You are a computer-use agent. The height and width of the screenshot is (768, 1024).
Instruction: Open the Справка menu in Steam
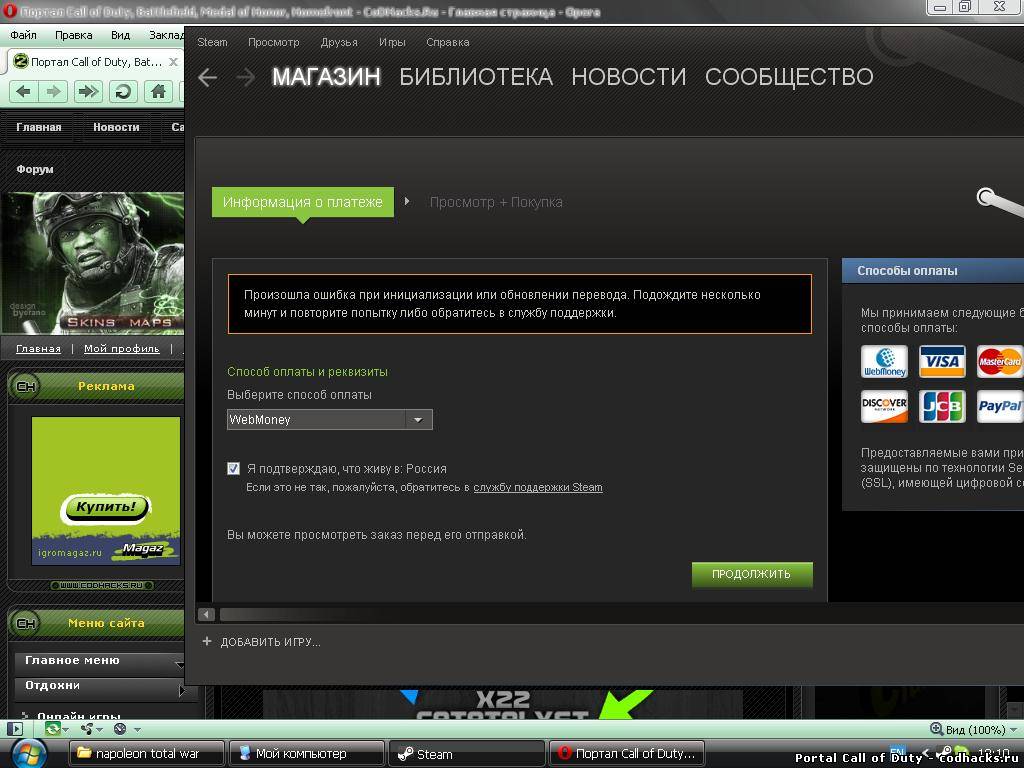click(x=447, y=42)
